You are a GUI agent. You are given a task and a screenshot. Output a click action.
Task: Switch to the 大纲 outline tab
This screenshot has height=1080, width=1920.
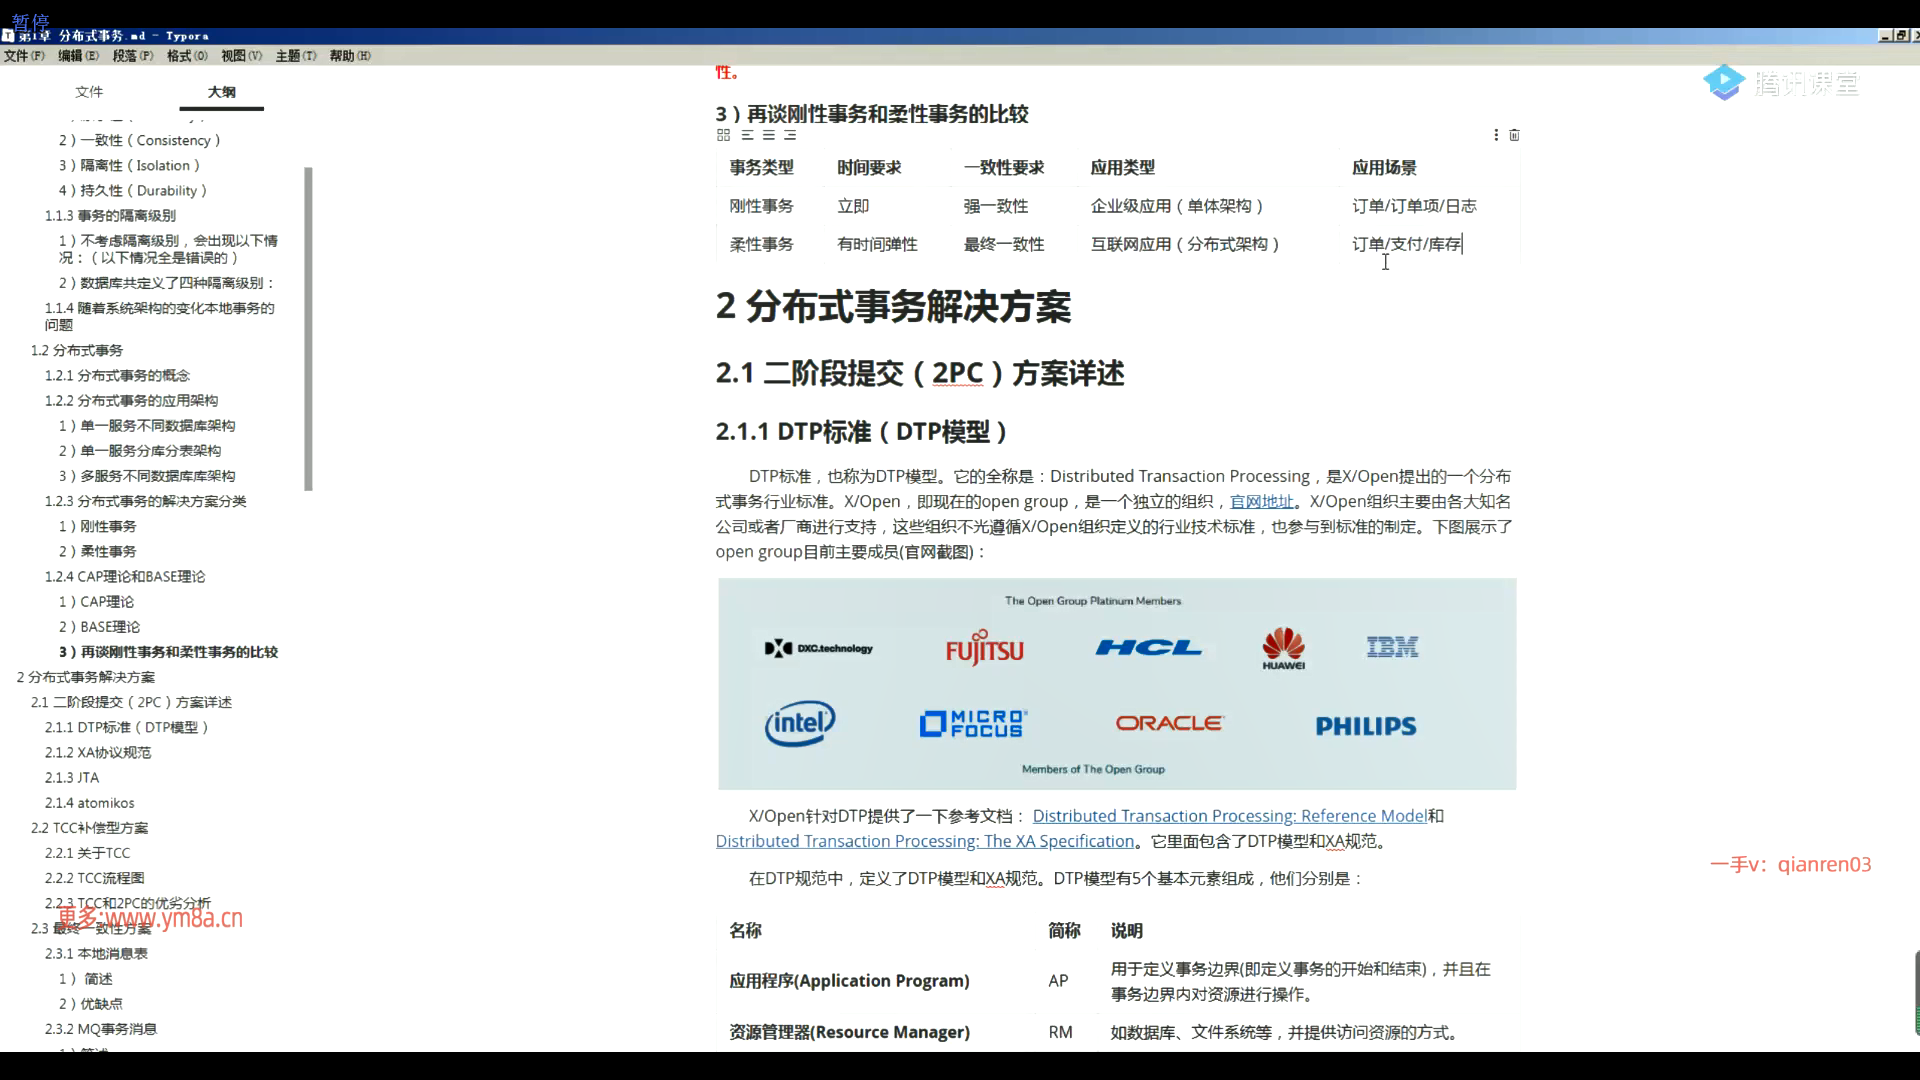tap(221, 92)
